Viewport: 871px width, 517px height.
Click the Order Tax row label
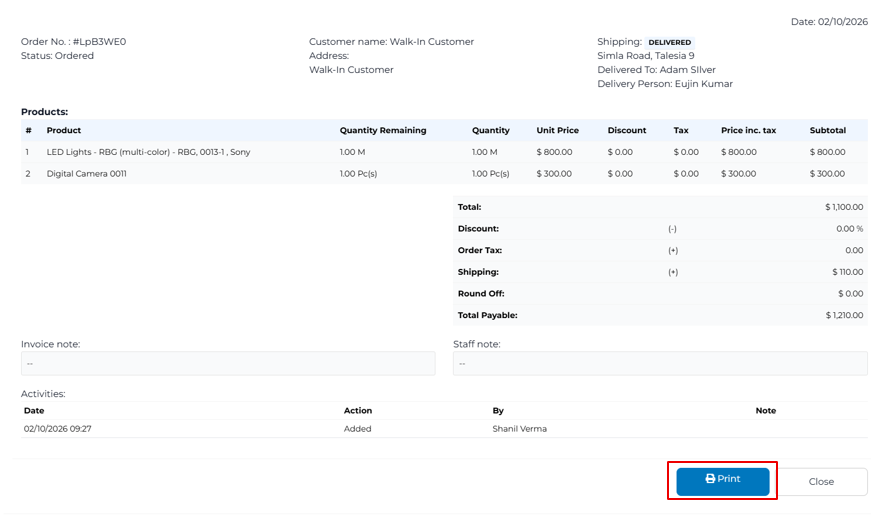coord(480,250)
